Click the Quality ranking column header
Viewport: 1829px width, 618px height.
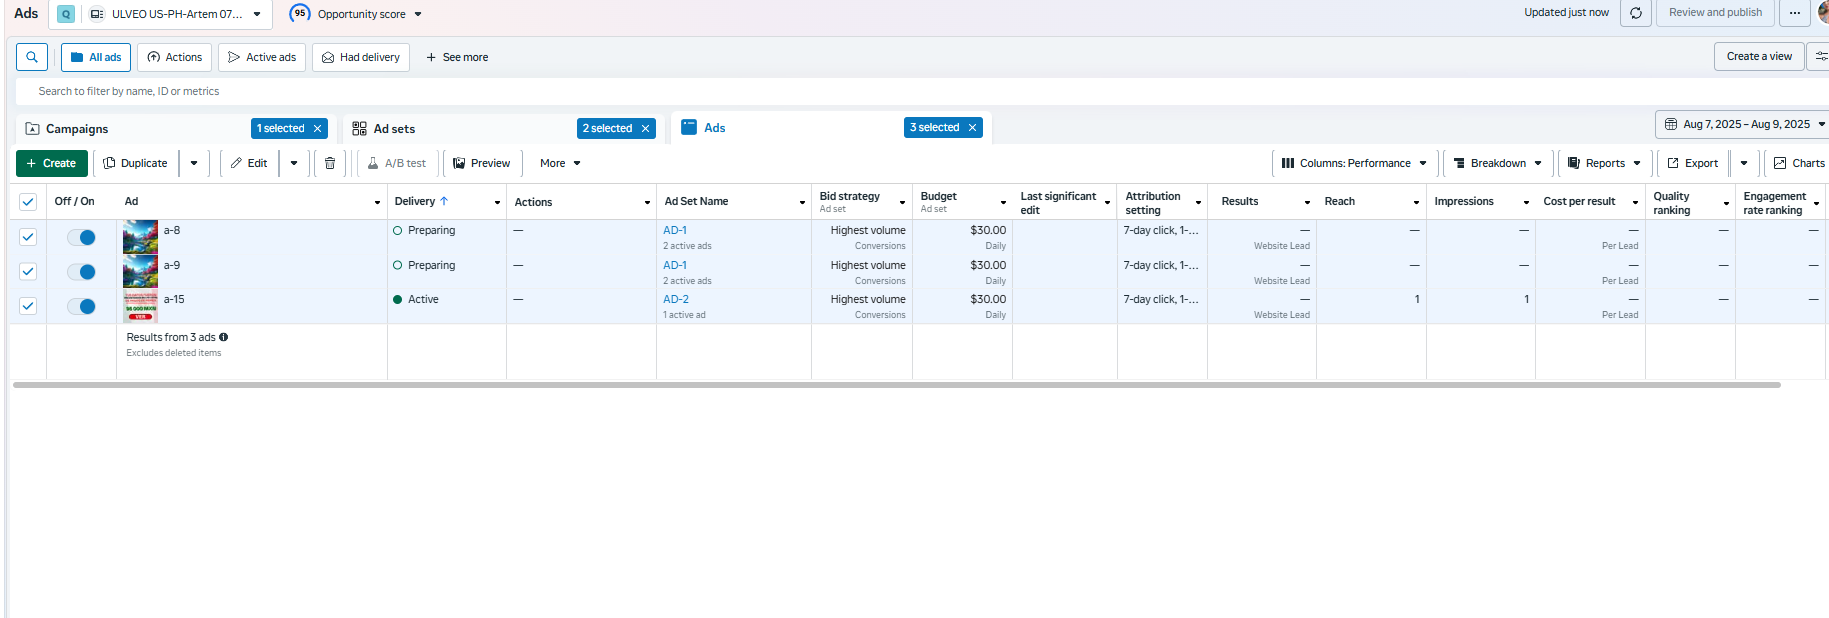pyautogui.click(x=1672, y=203)
